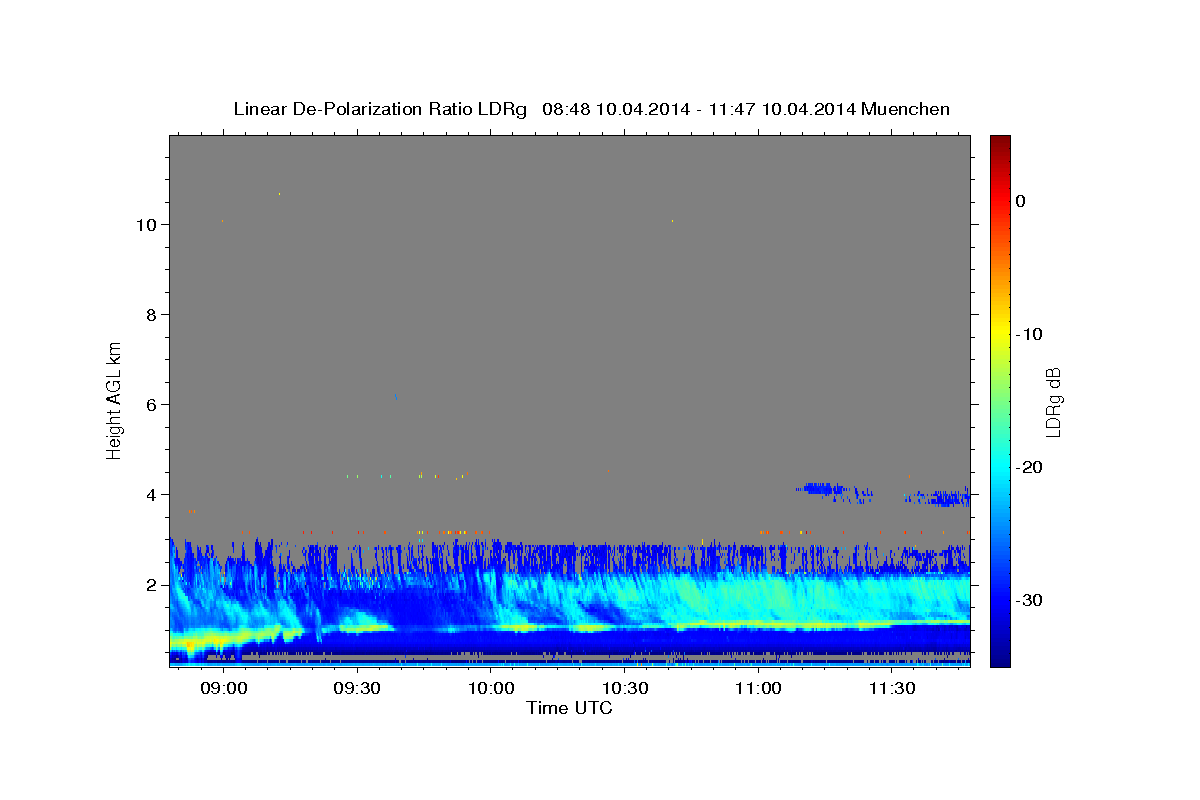Image resolution: width=1200 pixels, height=800 pixels.
Task: Click the '11:47 10.04.2014' end time in title
Action: click(x=783, y=109)
